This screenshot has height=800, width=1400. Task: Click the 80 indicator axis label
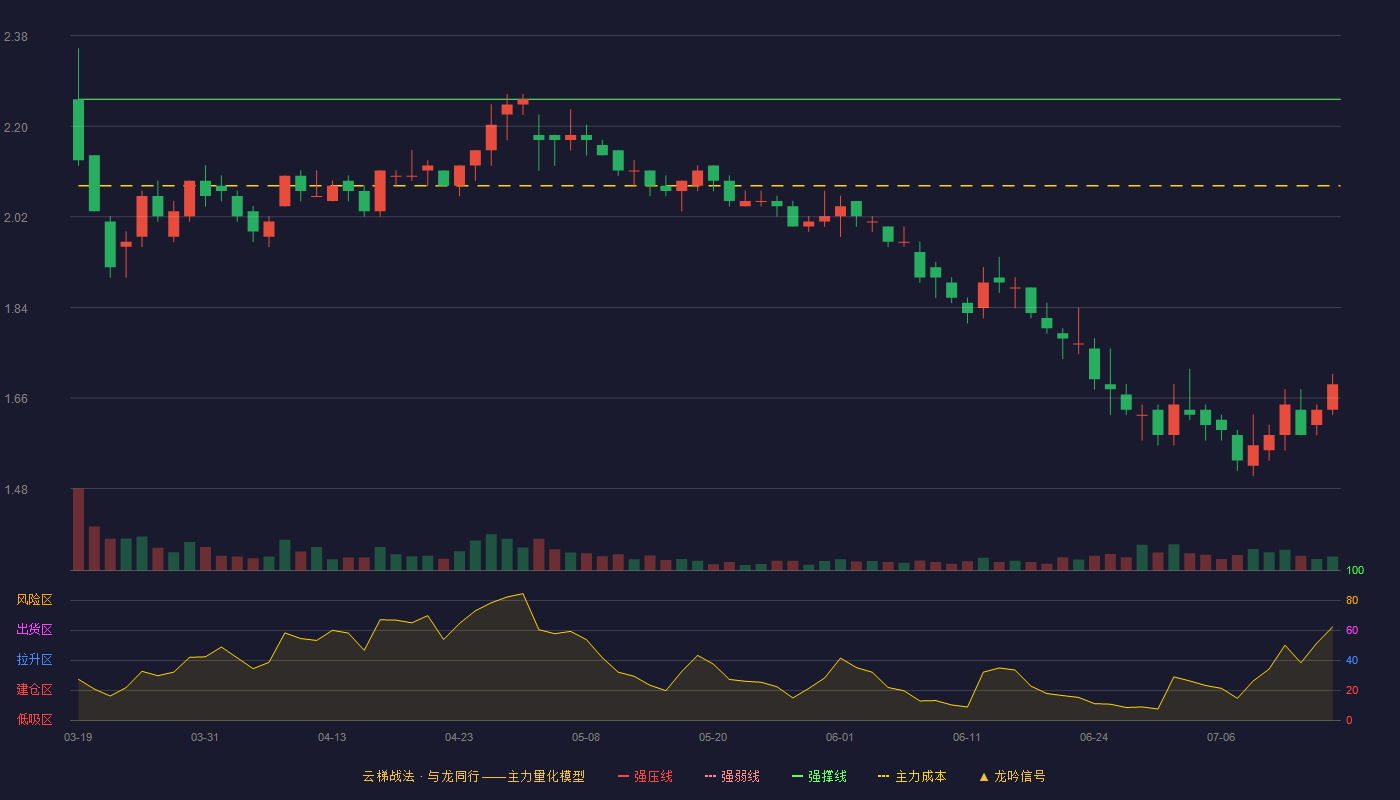1352,600
